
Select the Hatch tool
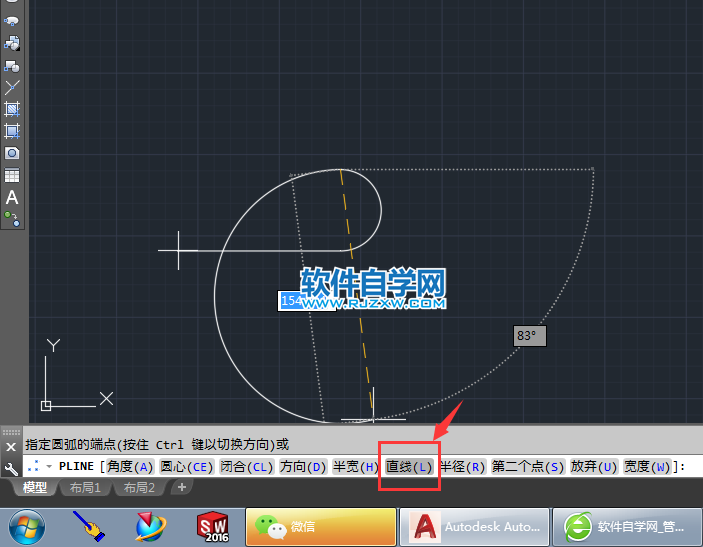12,109
